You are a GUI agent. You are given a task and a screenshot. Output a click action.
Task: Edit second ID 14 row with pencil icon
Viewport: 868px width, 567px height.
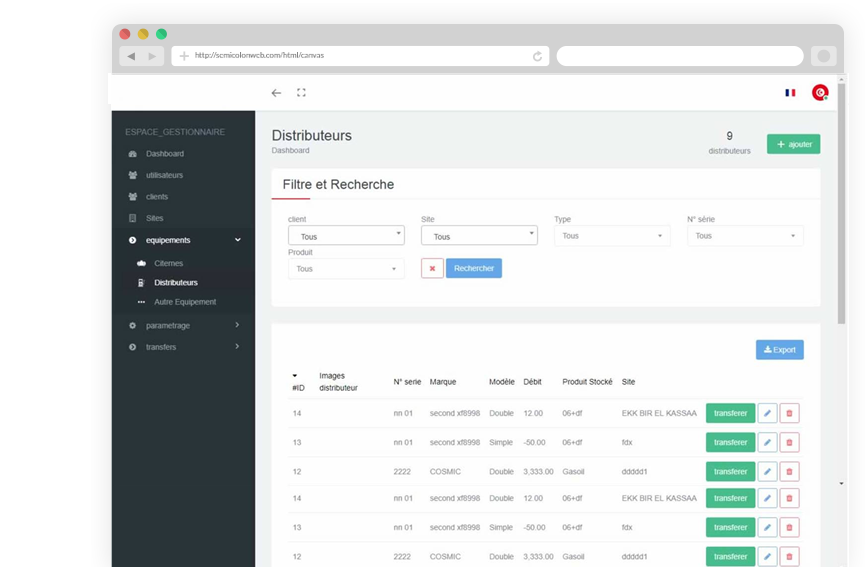tap(767, 498)
